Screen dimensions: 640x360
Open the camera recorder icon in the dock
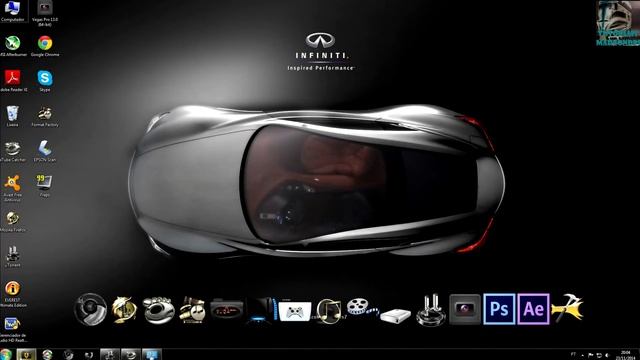[465, 309]
